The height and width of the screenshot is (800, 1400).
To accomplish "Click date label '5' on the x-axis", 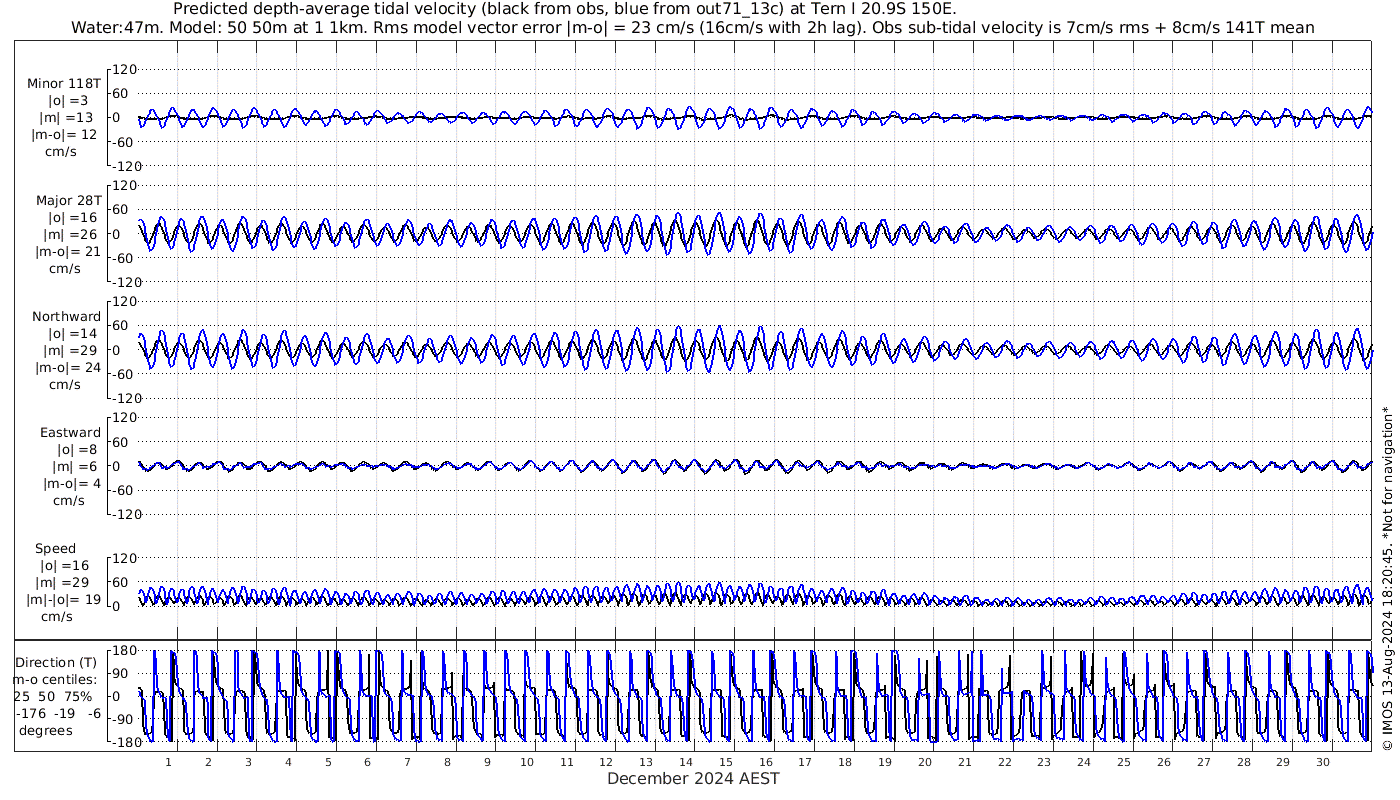I will tap(328, 762).
